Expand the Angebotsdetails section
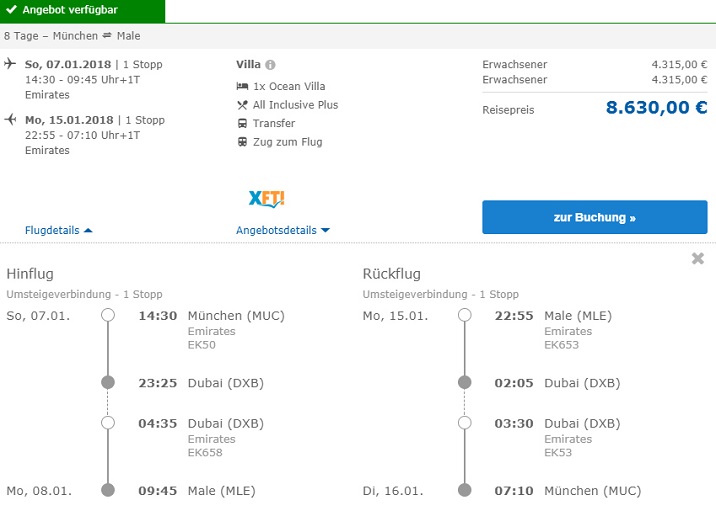Screen dimensions: 716x511 pyautogui.click(x=283, y=230)
